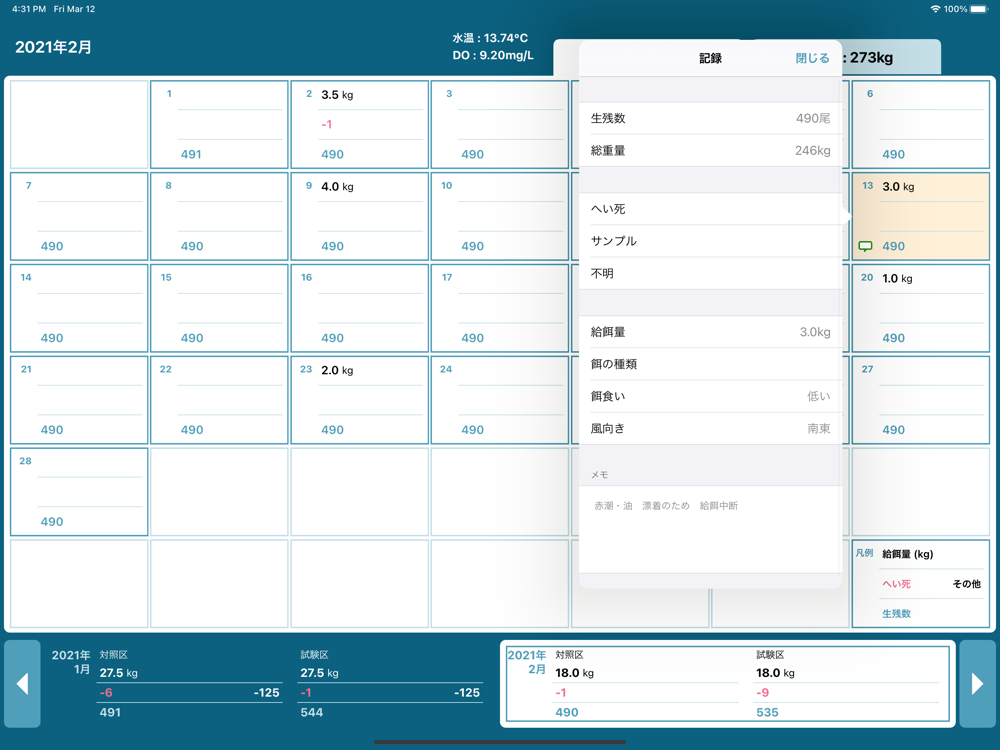Image resolution: width=1000 pixels, height=750 pixels.
Task: Select February 27 calendar cell
Action: pyautogui.click(x=921, y=400)
